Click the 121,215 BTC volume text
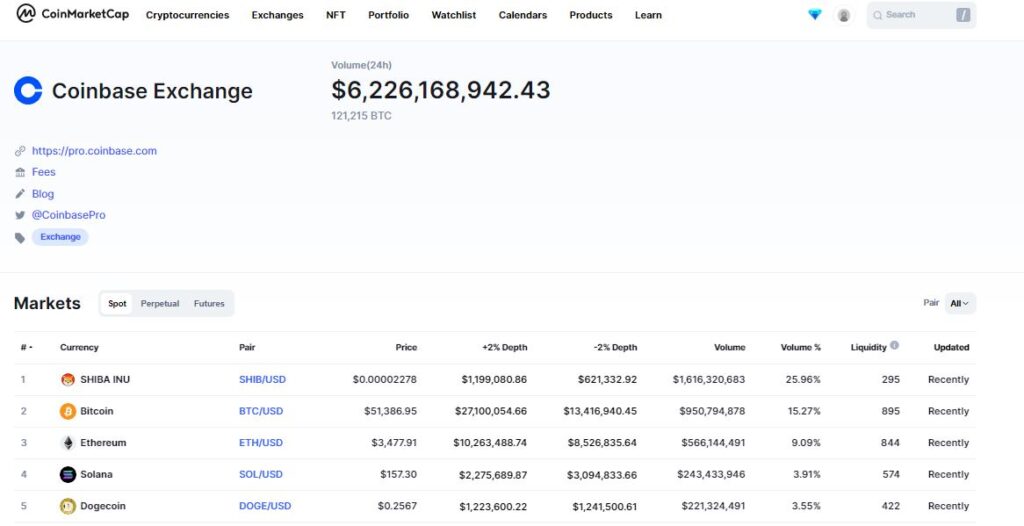Image resolution: width=1024 pixels, height=526 pixels. pyautogui.click(x=361, y=116)
